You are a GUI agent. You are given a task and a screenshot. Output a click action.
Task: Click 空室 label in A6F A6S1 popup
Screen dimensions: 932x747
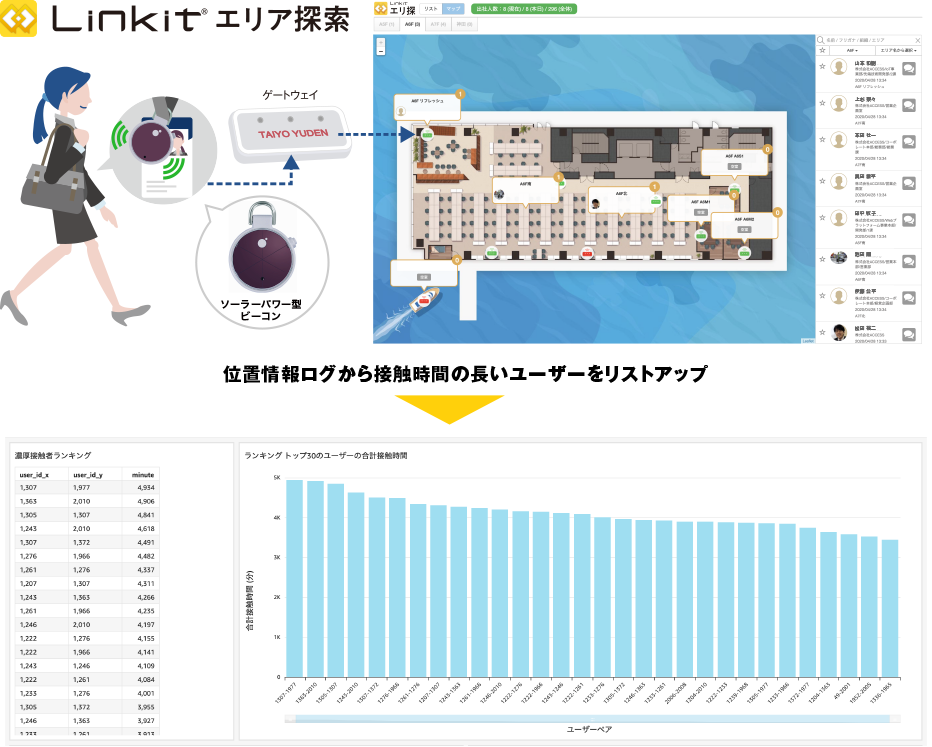click(x=735, y=166)
